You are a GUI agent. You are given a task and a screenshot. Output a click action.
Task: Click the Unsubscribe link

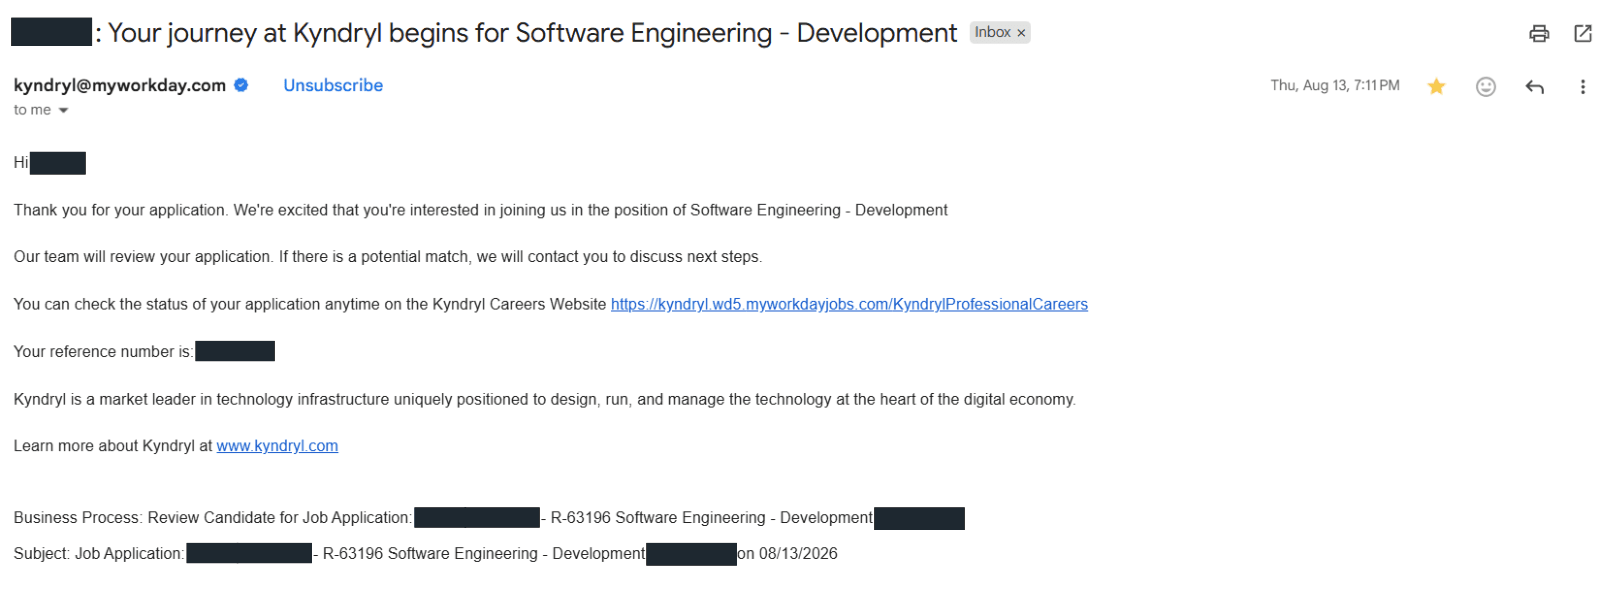tap(333, 86)
